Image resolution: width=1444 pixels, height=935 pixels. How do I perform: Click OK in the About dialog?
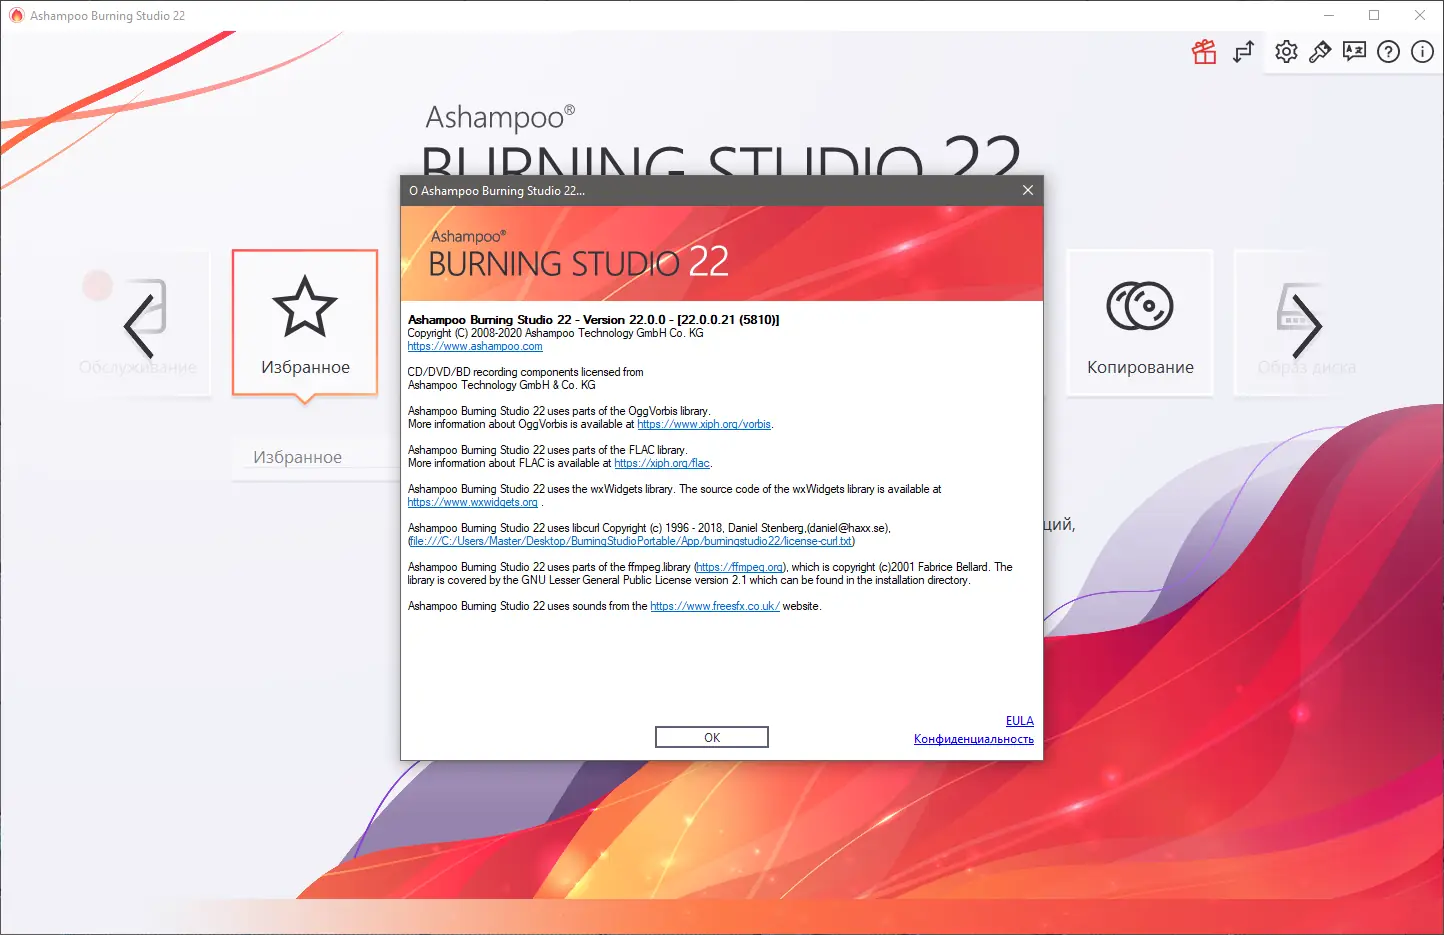[712, 737]
